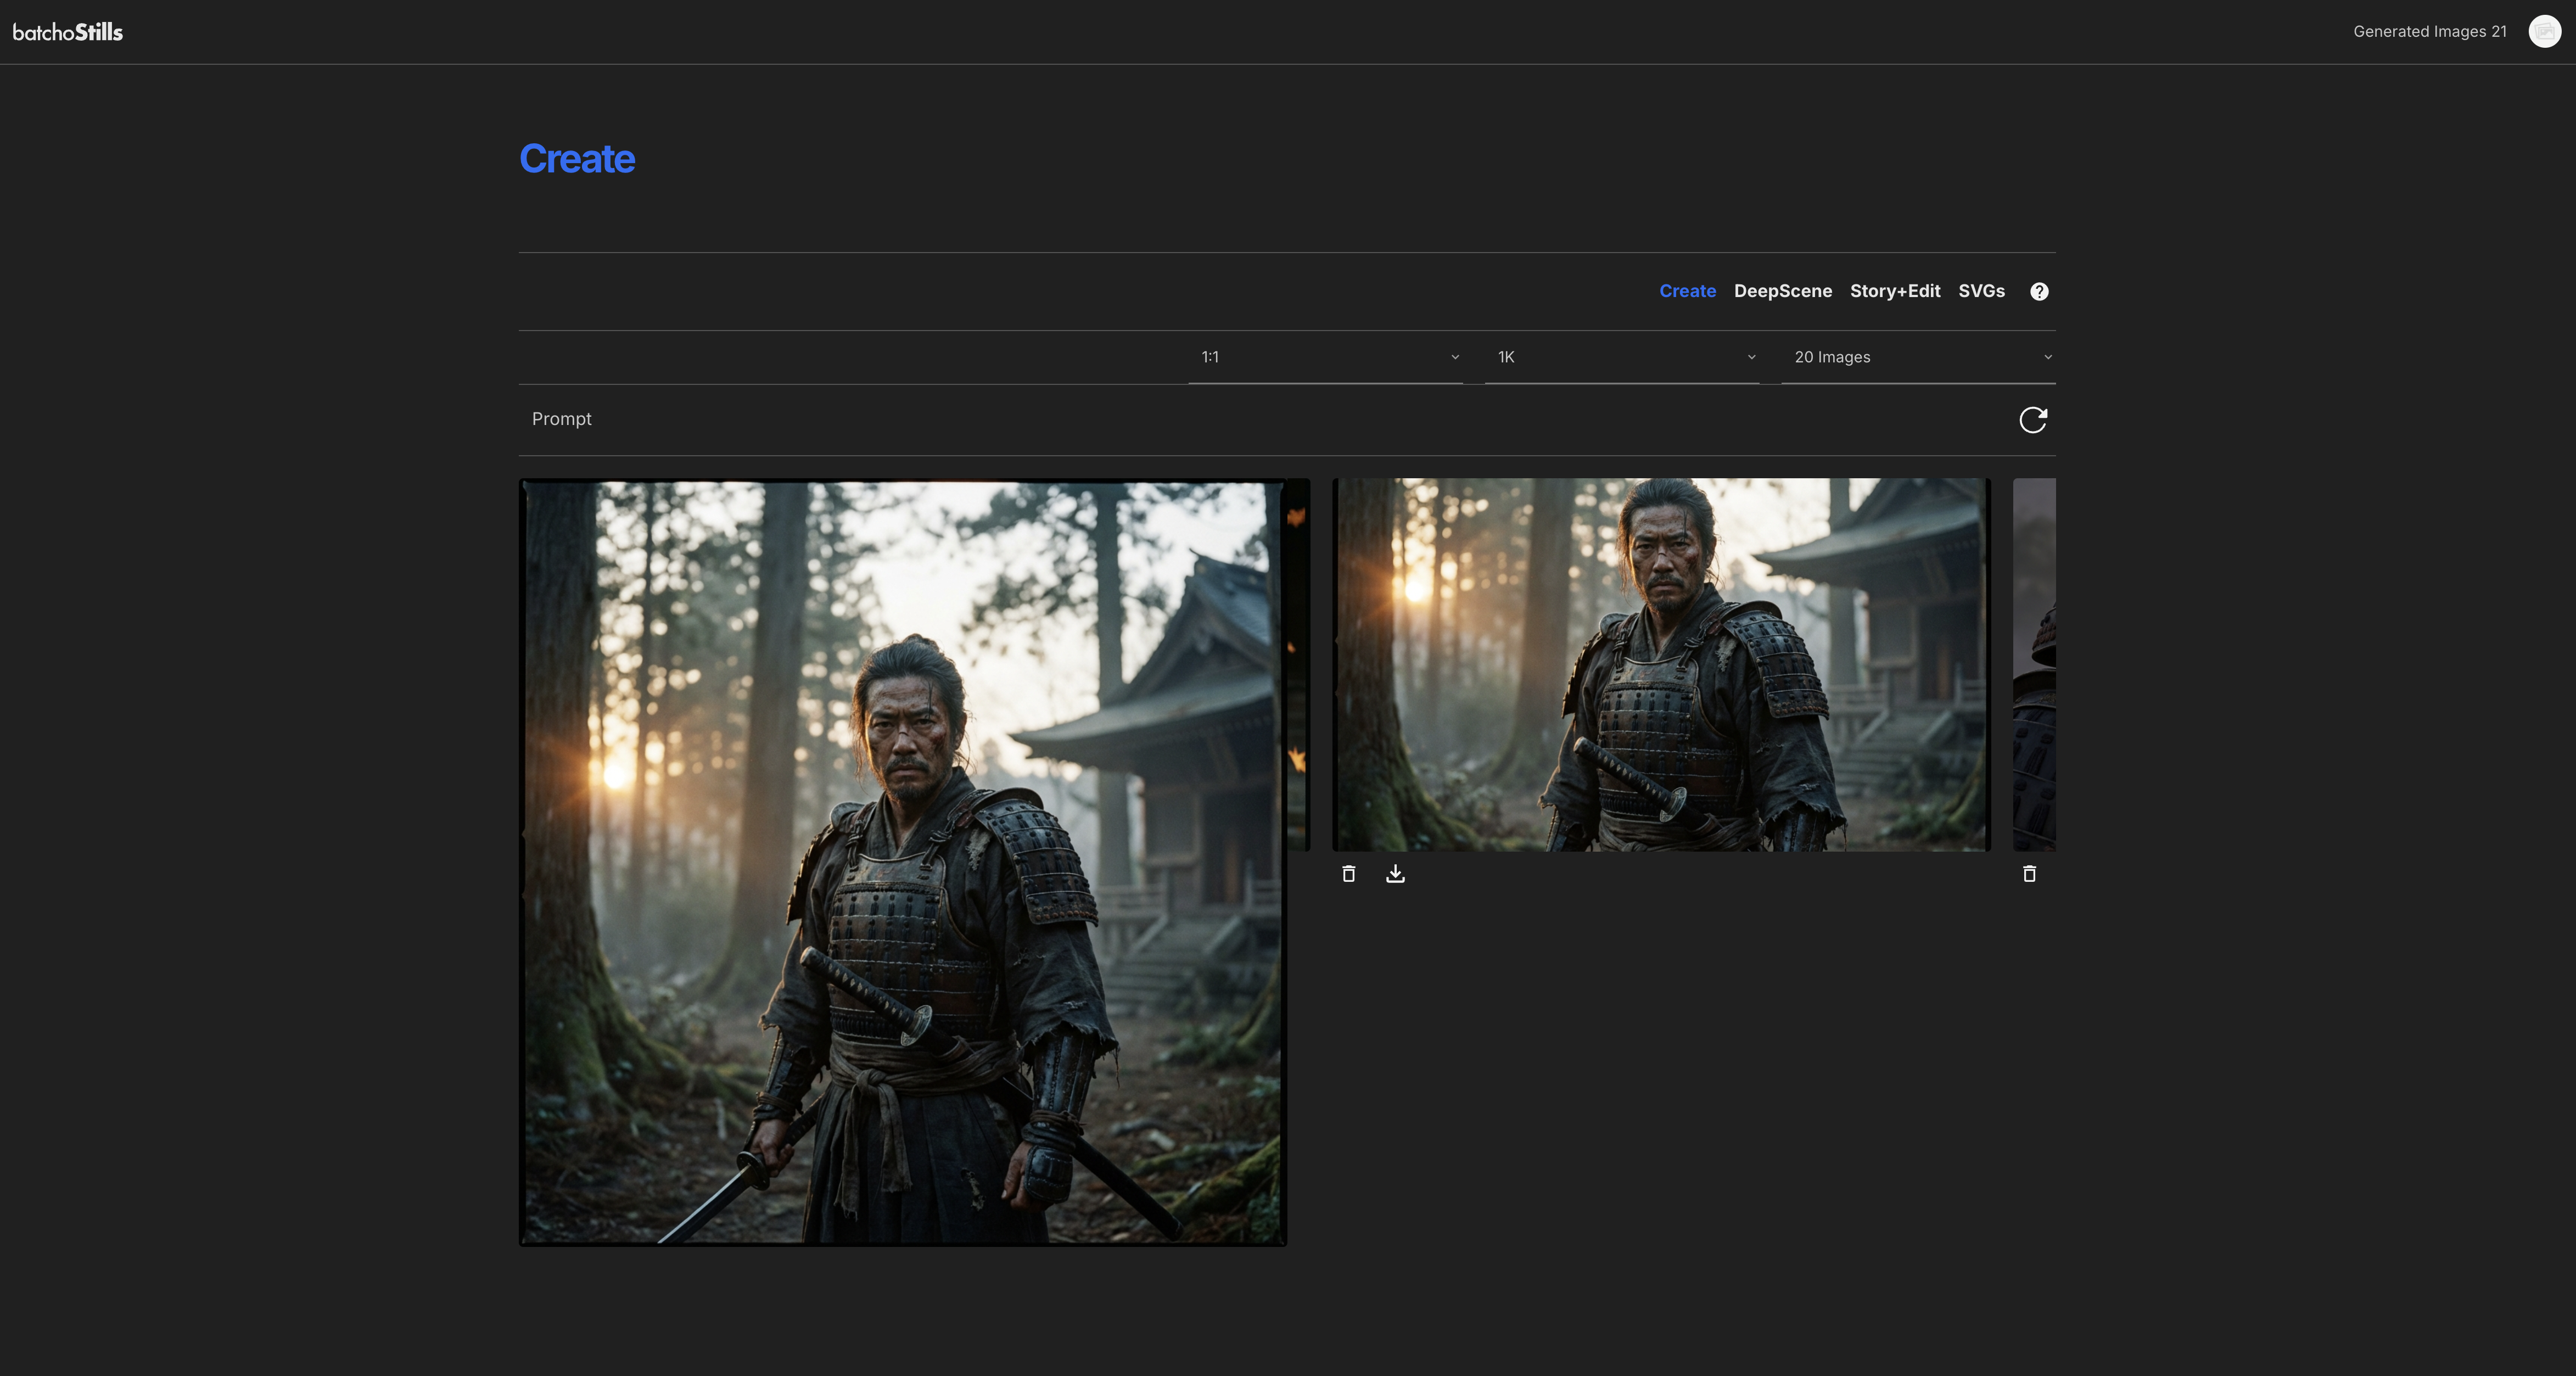Delete the samurai image using the trash icon

coord(1348,873)
